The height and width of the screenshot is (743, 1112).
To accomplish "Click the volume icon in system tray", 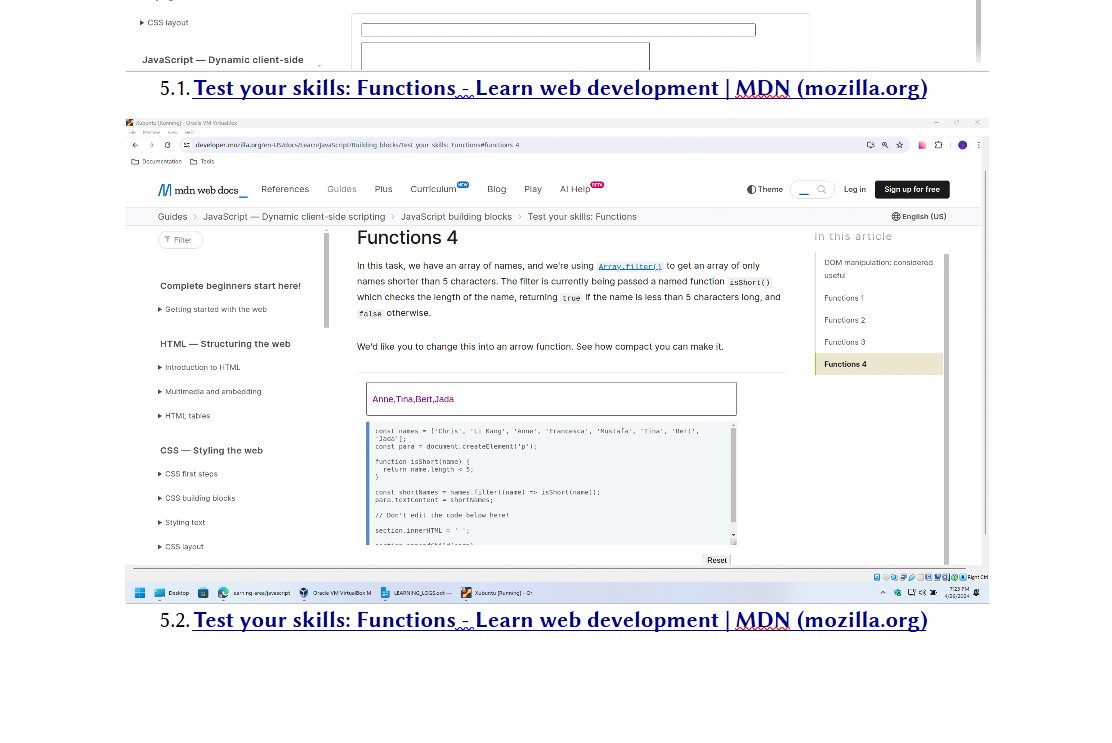I will tap(923, 593).
